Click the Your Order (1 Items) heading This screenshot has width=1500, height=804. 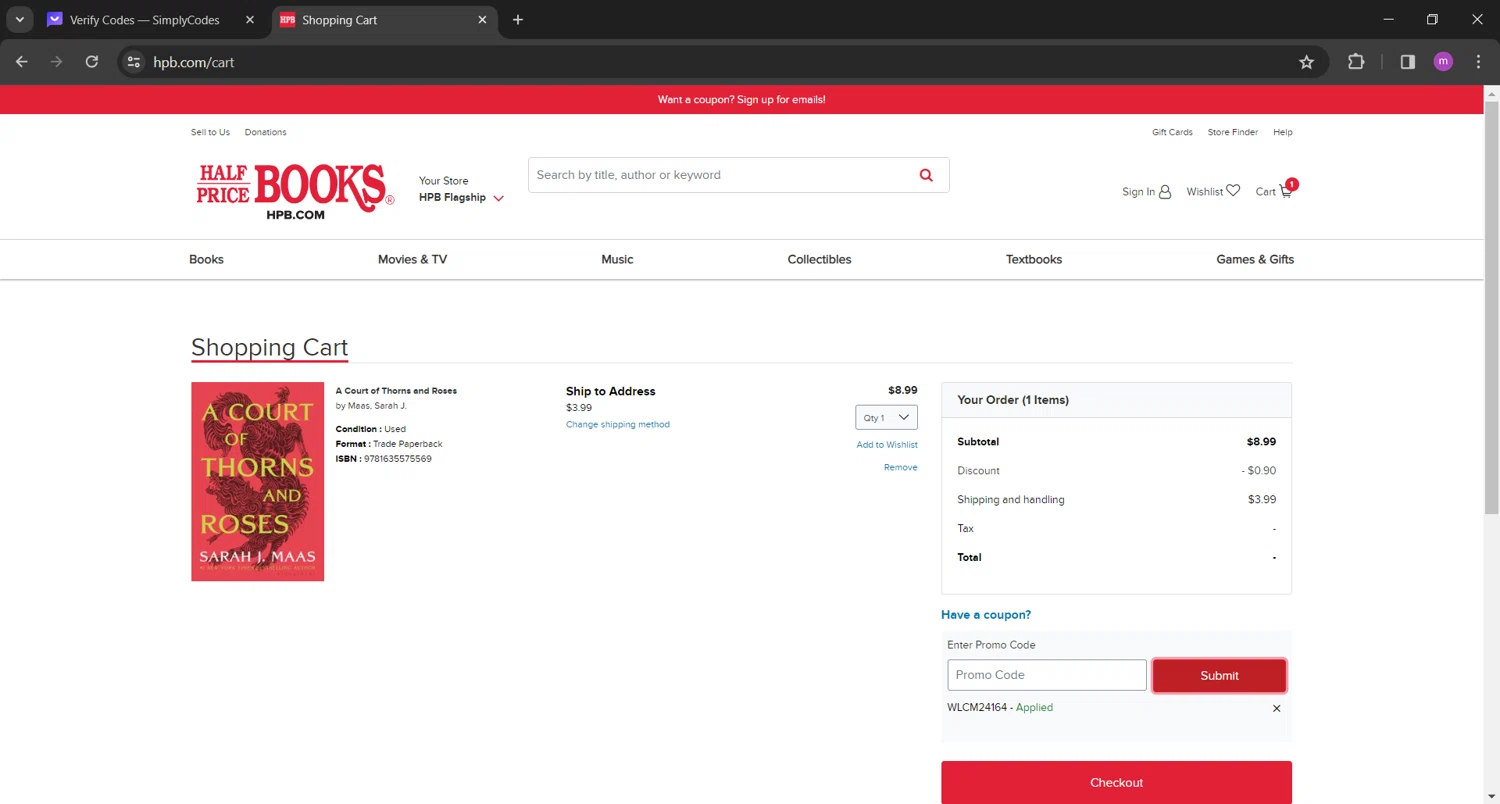pos(1013,400)
